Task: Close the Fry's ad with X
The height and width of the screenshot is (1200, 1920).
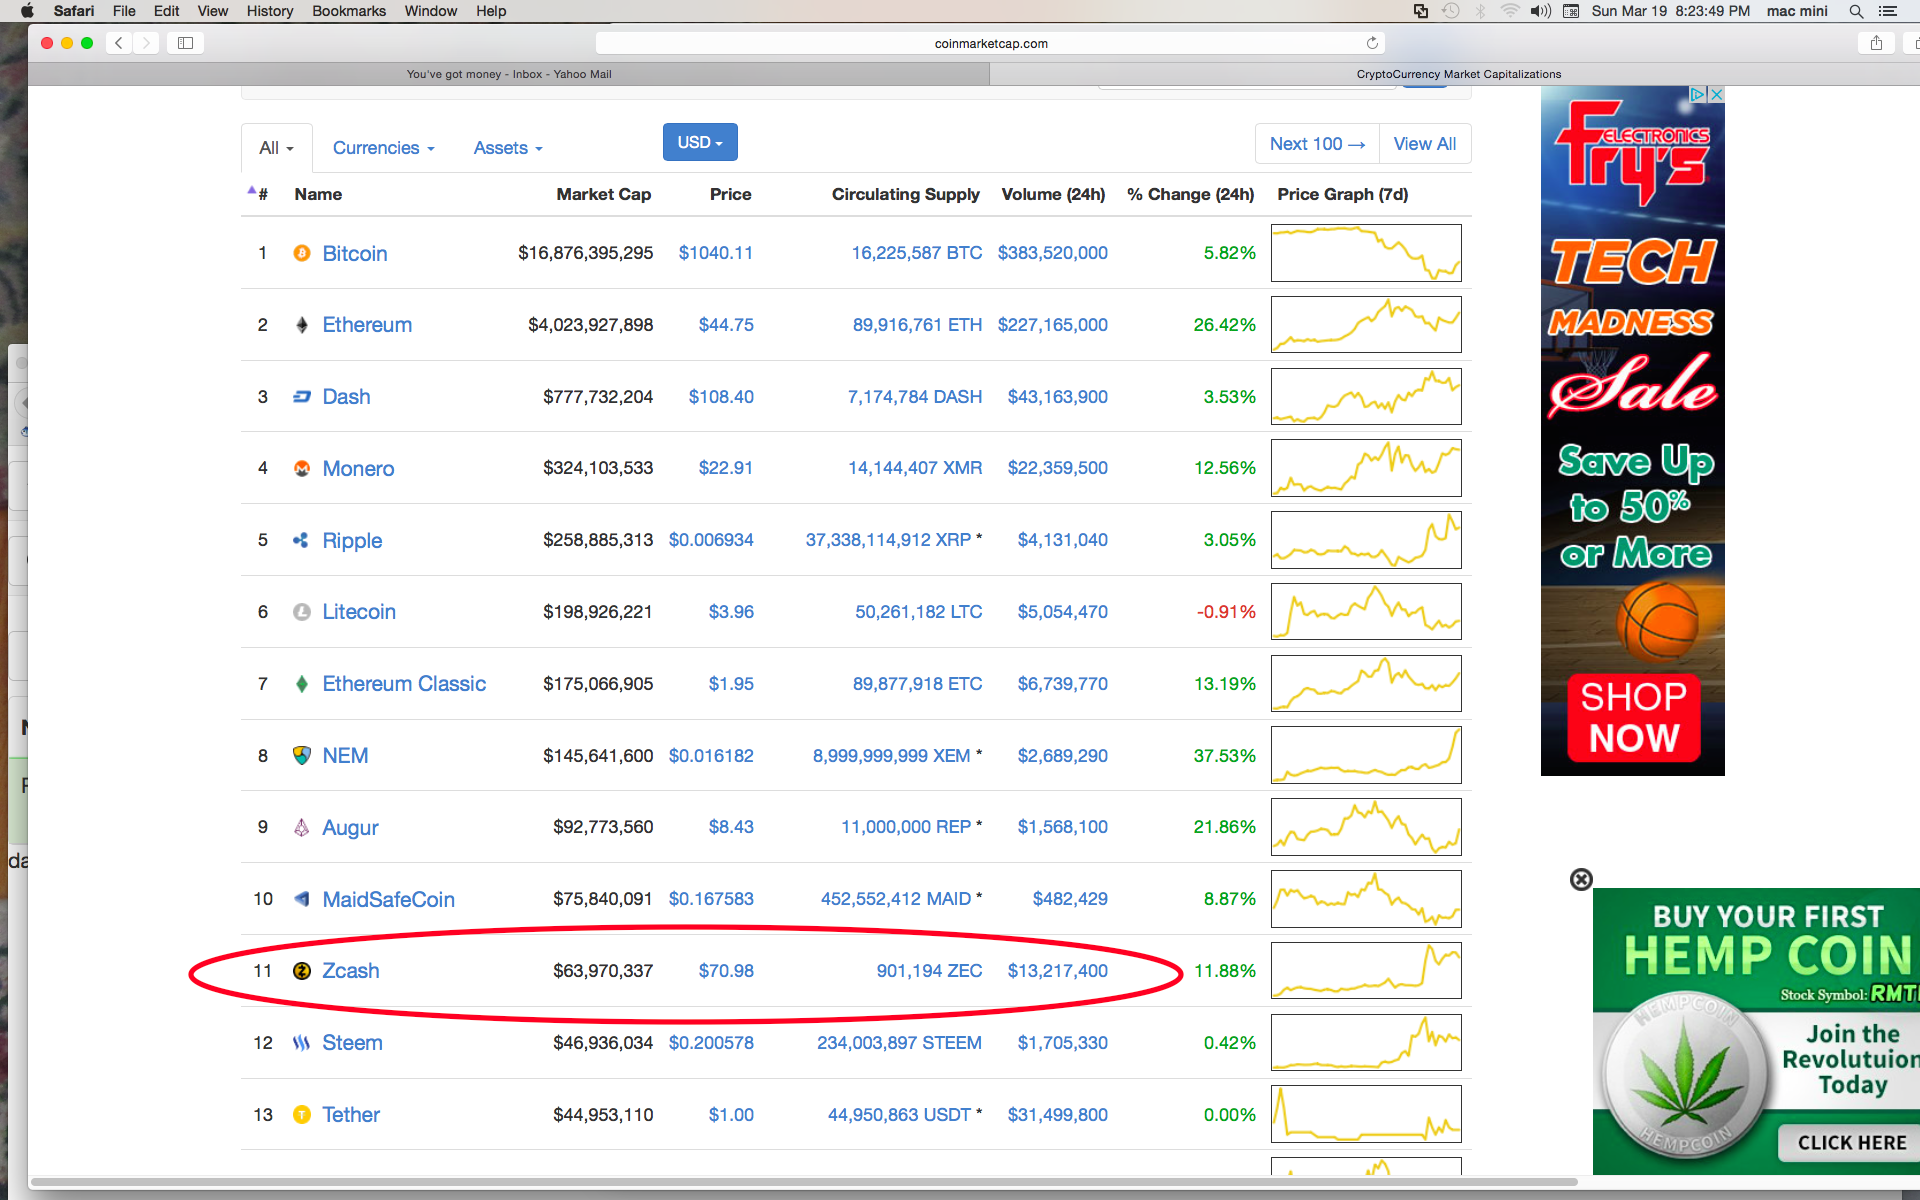Action: (x=1716, y=94)
